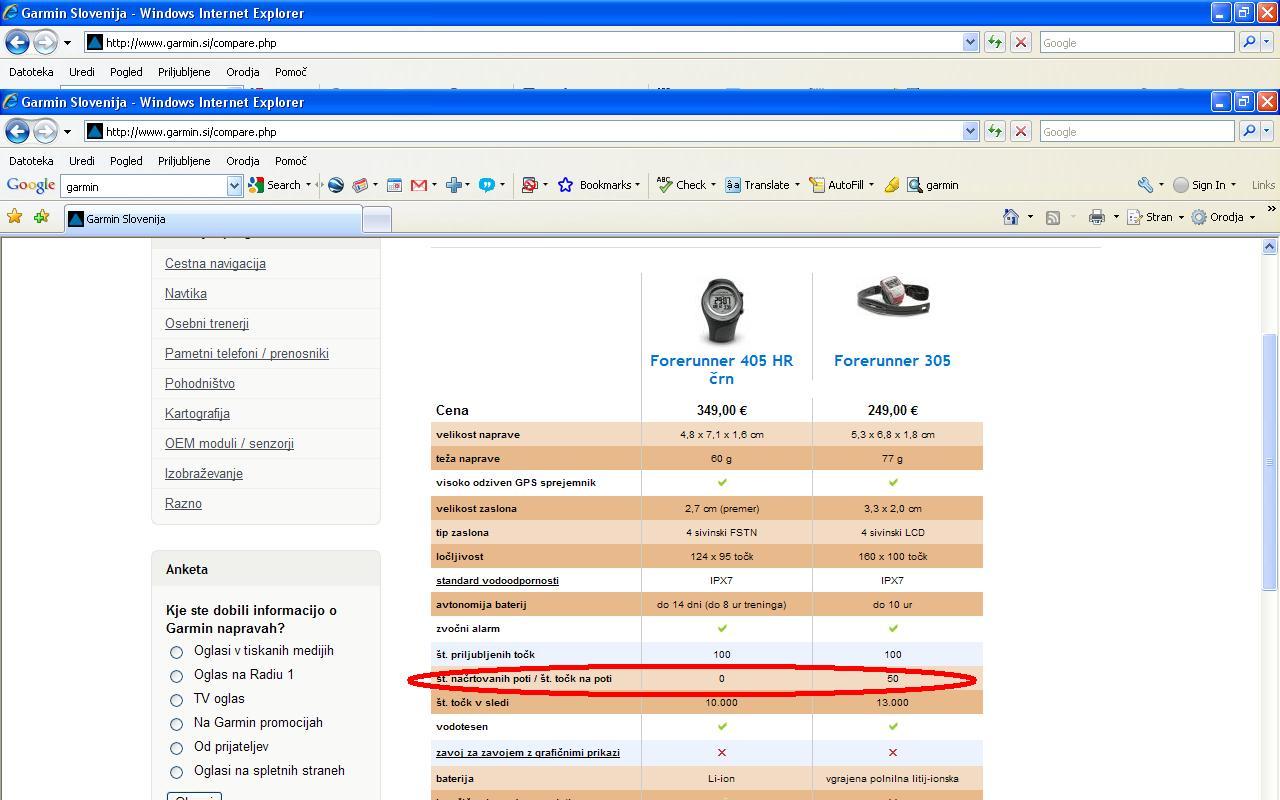Click the RSS feeds icon
Screen dimensions: 1280x800
tap(1053, 217)
